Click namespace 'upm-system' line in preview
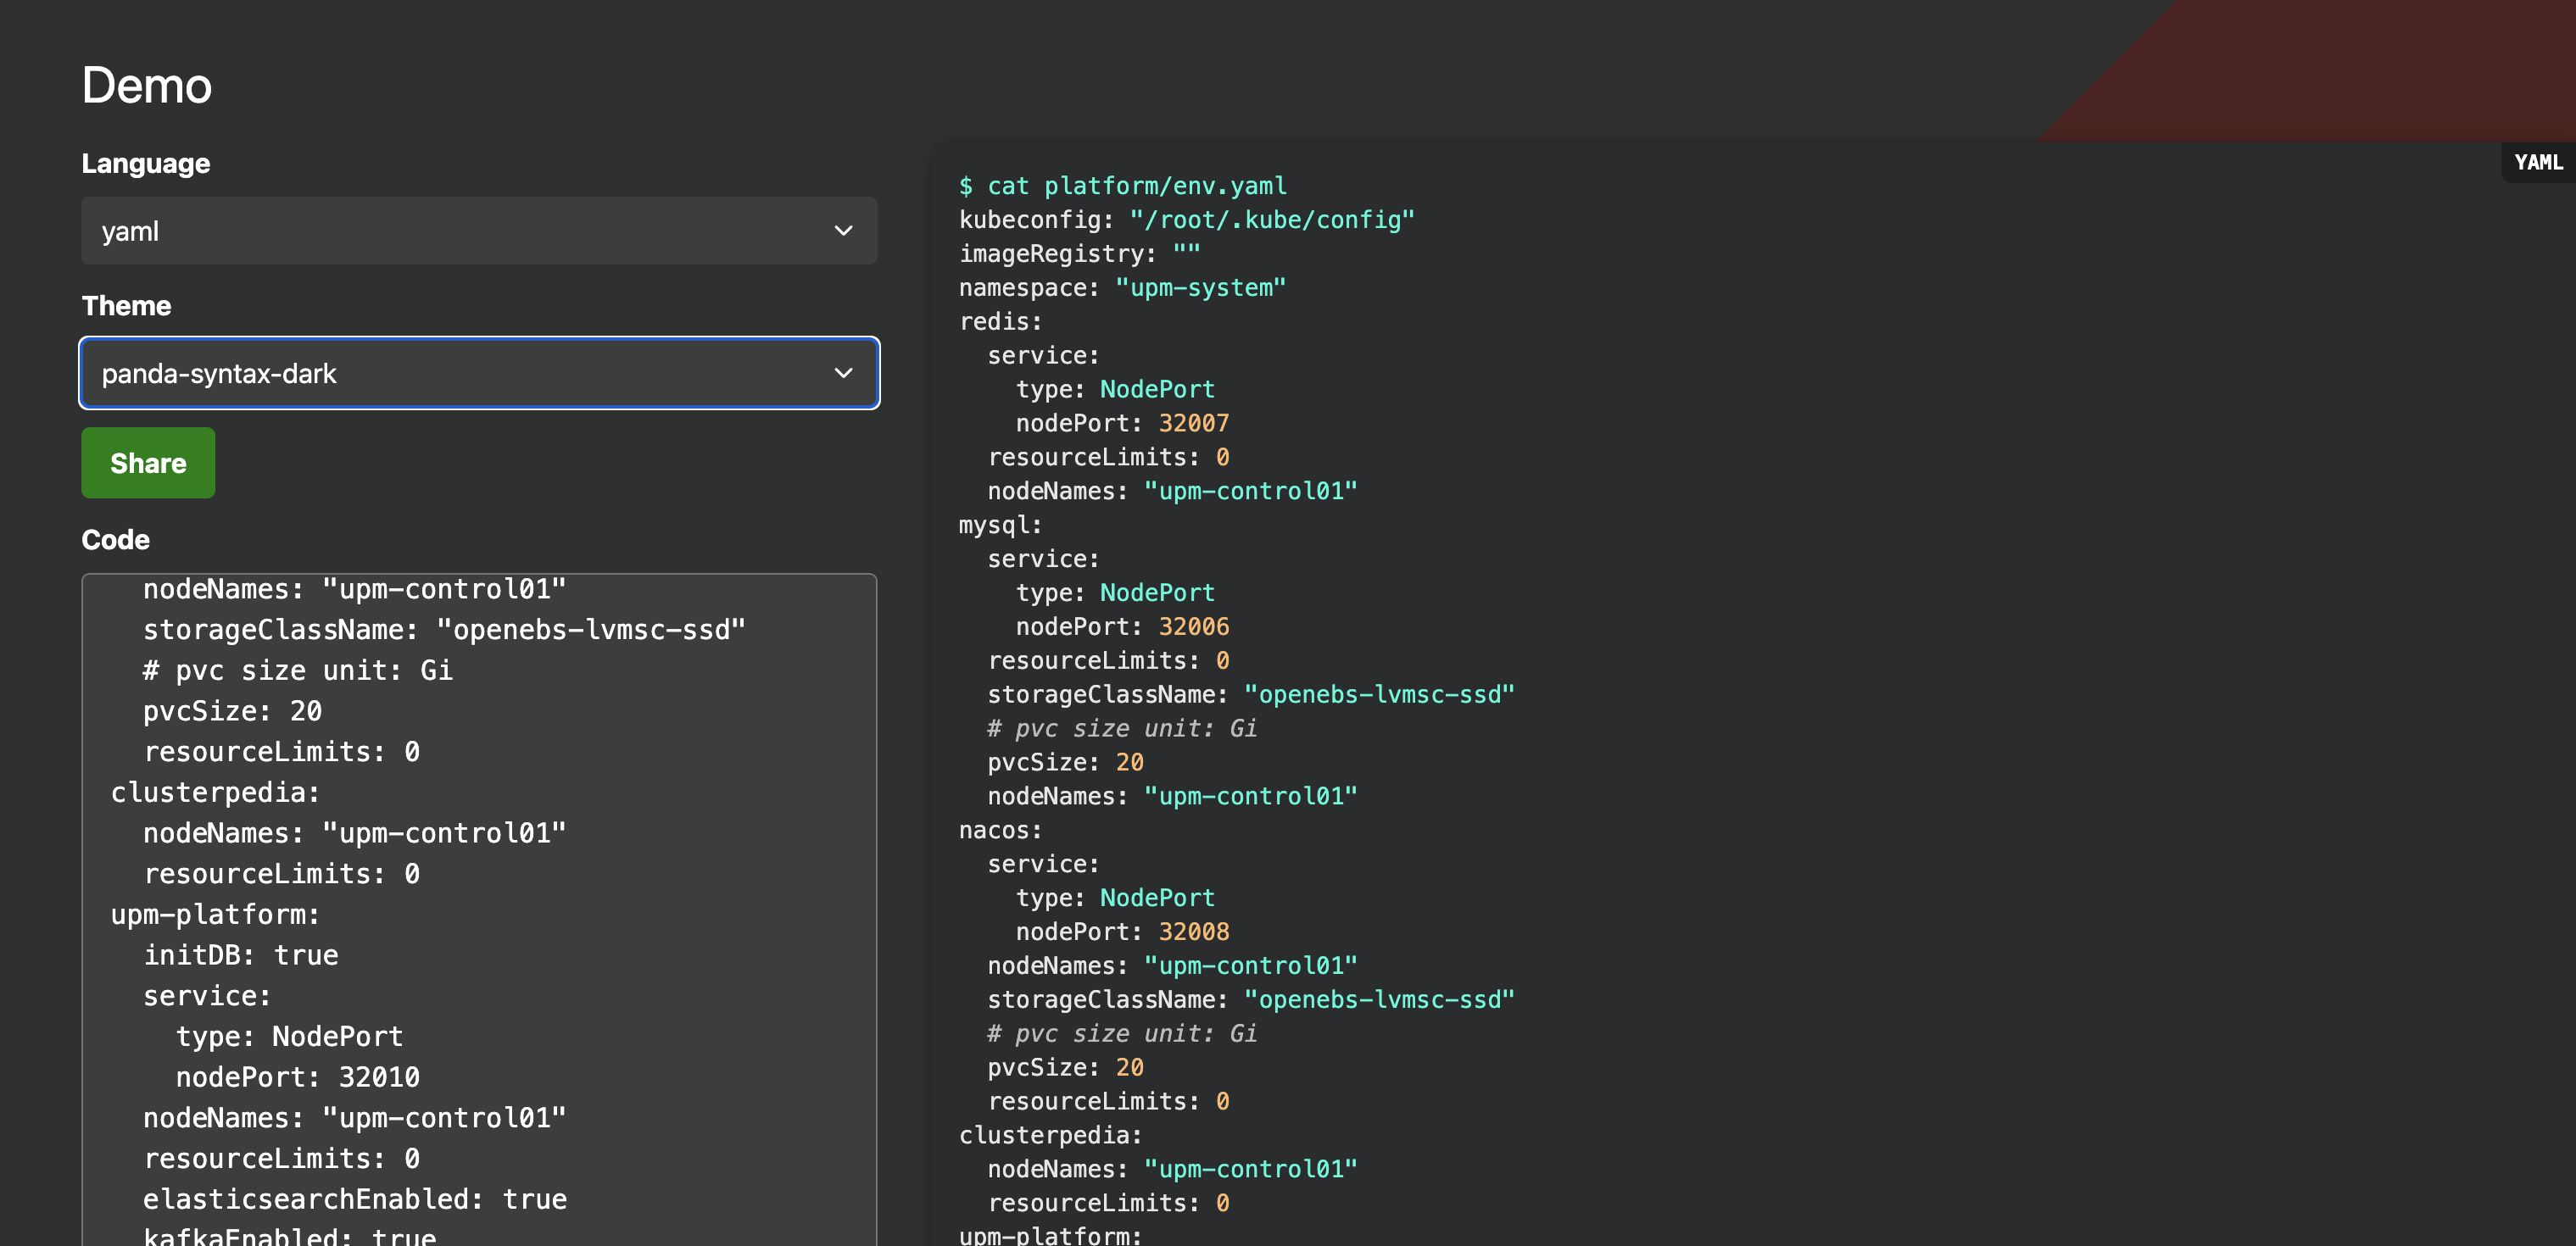The width and height of the screenshot is (2576, 1246). click(1123, 288)
